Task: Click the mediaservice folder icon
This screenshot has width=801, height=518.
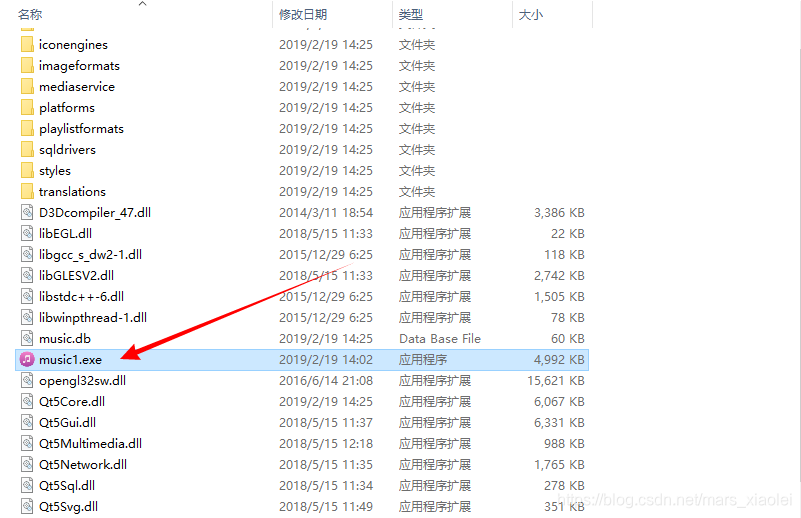Action: 28,86
